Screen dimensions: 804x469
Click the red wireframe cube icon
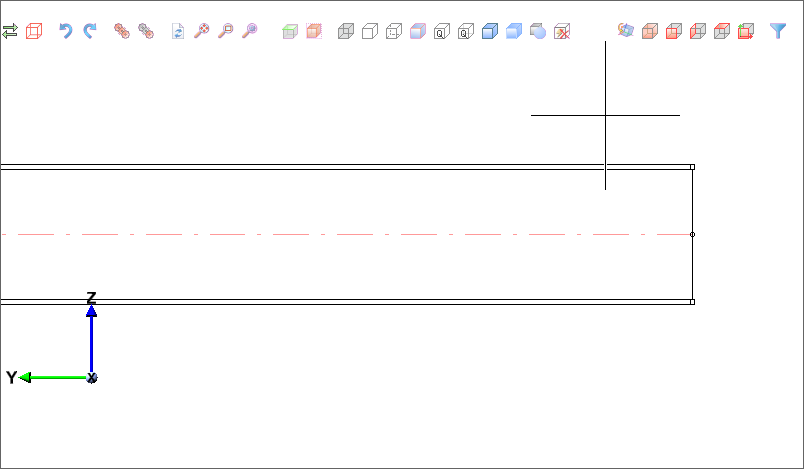coord(34,31)
